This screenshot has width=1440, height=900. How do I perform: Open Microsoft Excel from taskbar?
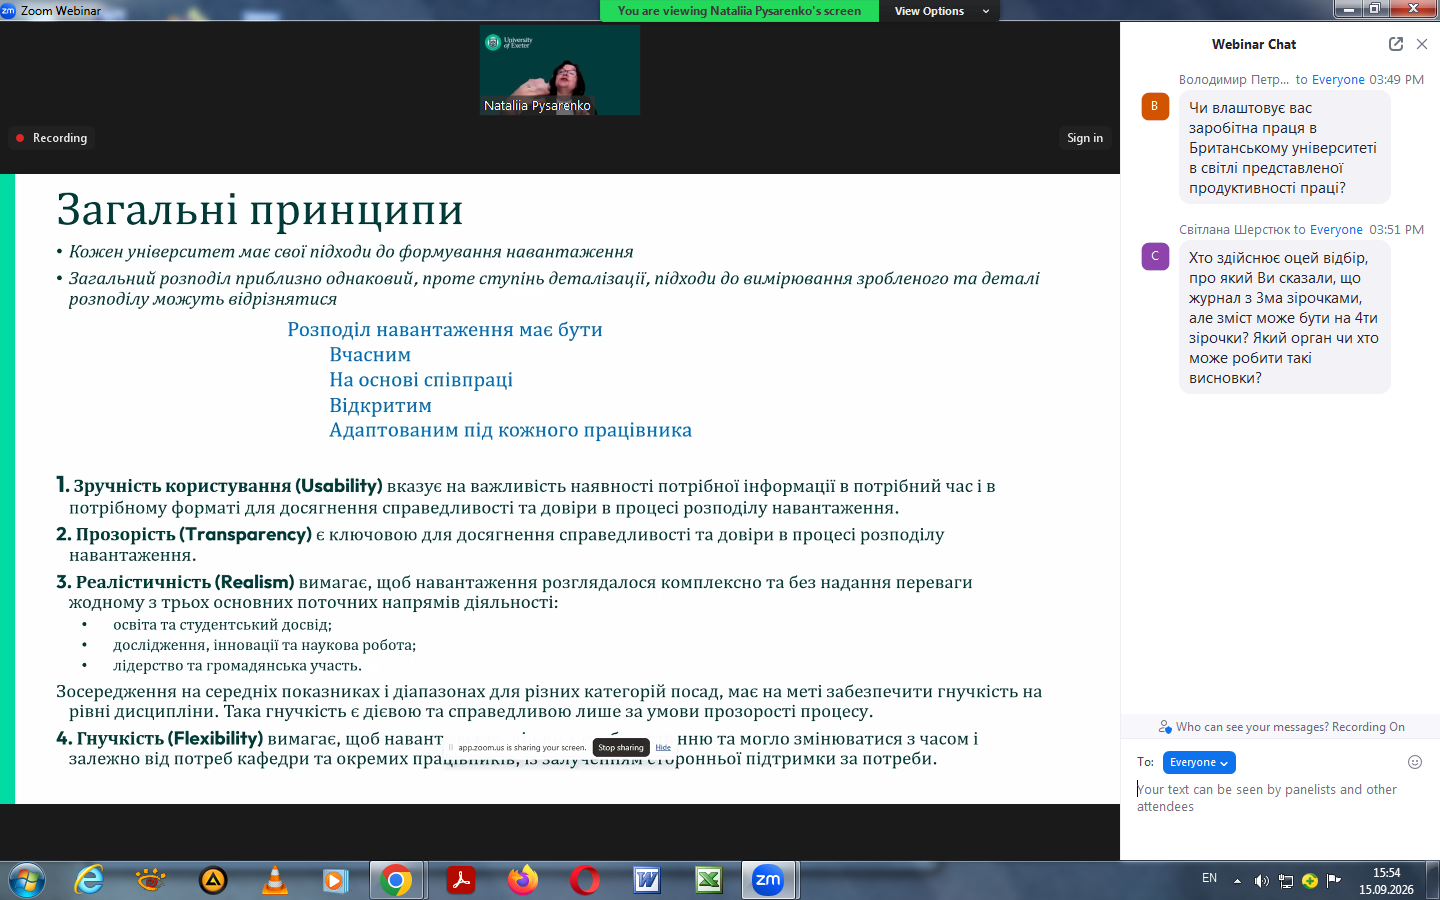(709, 880)
